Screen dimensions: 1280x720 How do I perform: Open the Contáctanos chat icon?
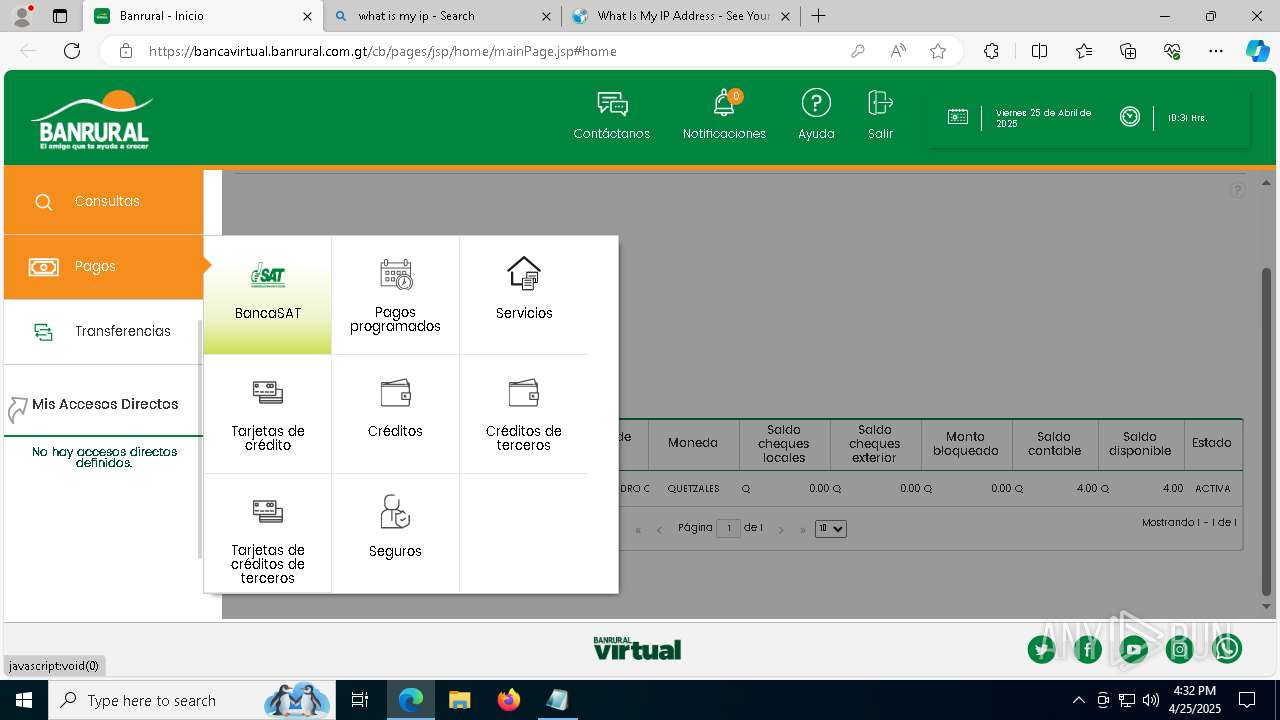[612, 104]
